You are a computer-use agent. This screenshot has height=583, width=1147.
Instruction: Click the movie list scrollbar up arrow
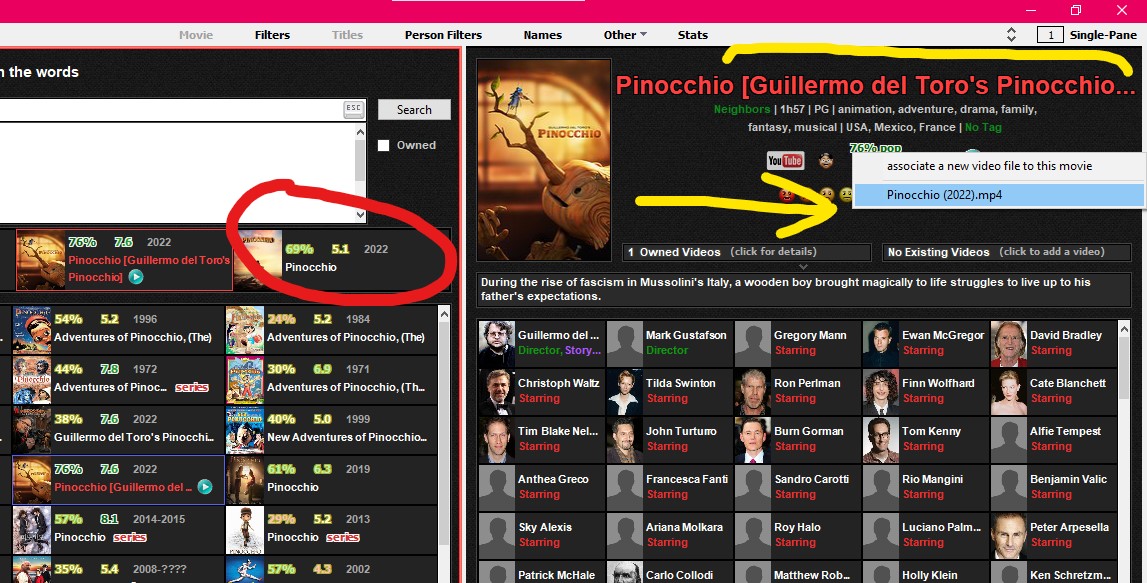pyautogui.click(x=444, y=314)
